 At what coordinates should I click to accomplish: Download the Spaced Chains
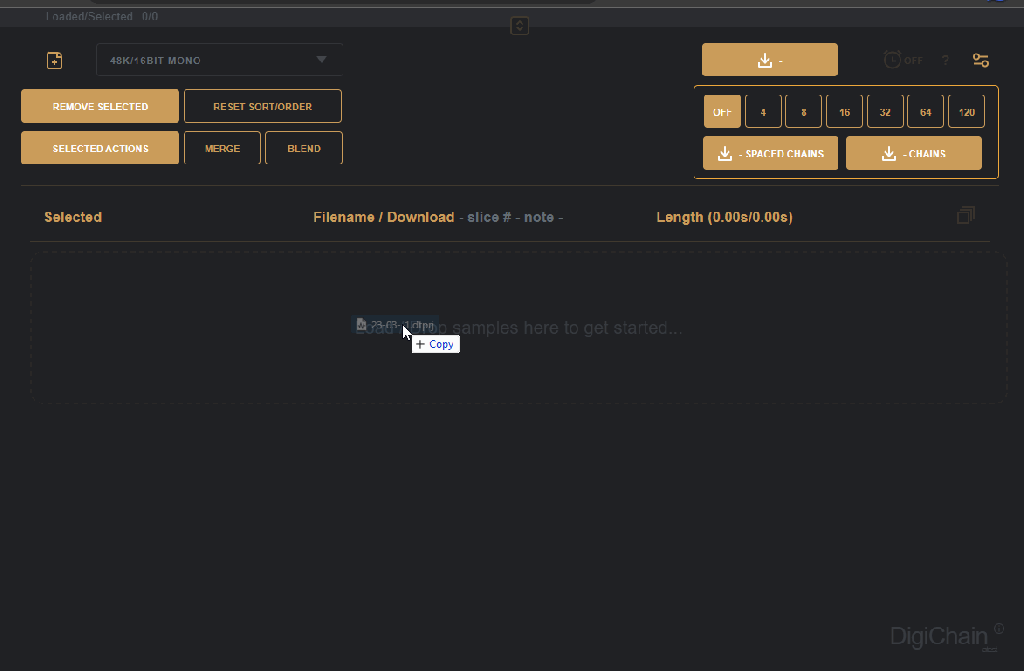click(770, 154)
